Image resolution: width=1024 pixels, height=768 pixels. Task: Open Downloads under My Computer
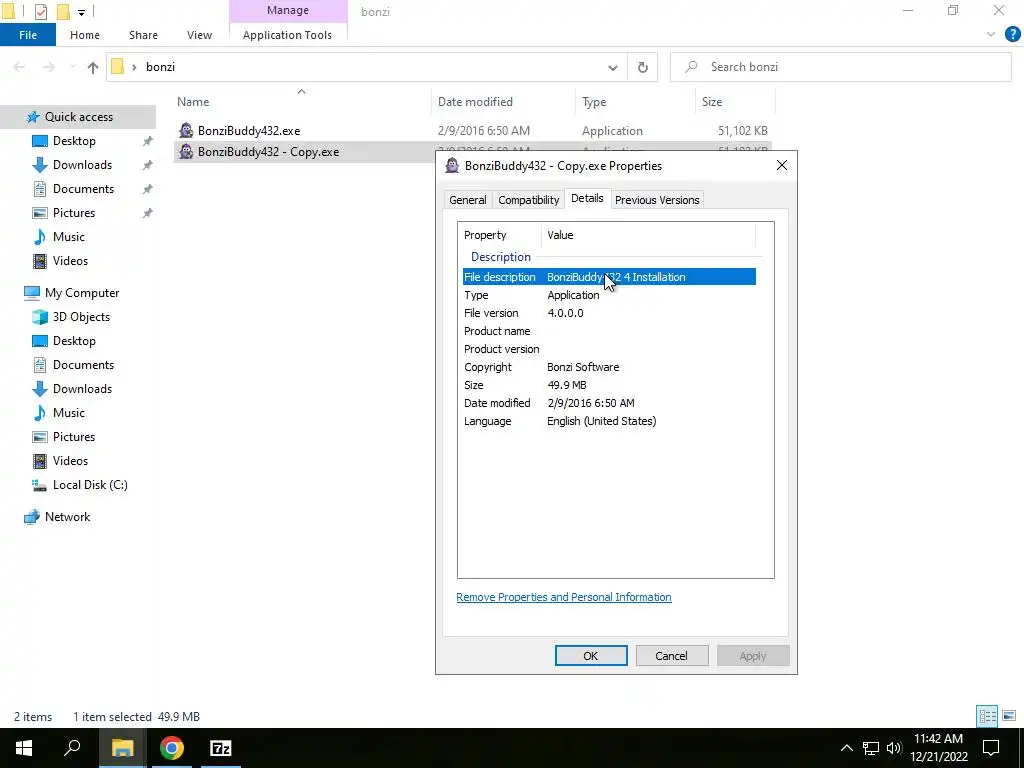pyautogui.click(x=82, y=389)
